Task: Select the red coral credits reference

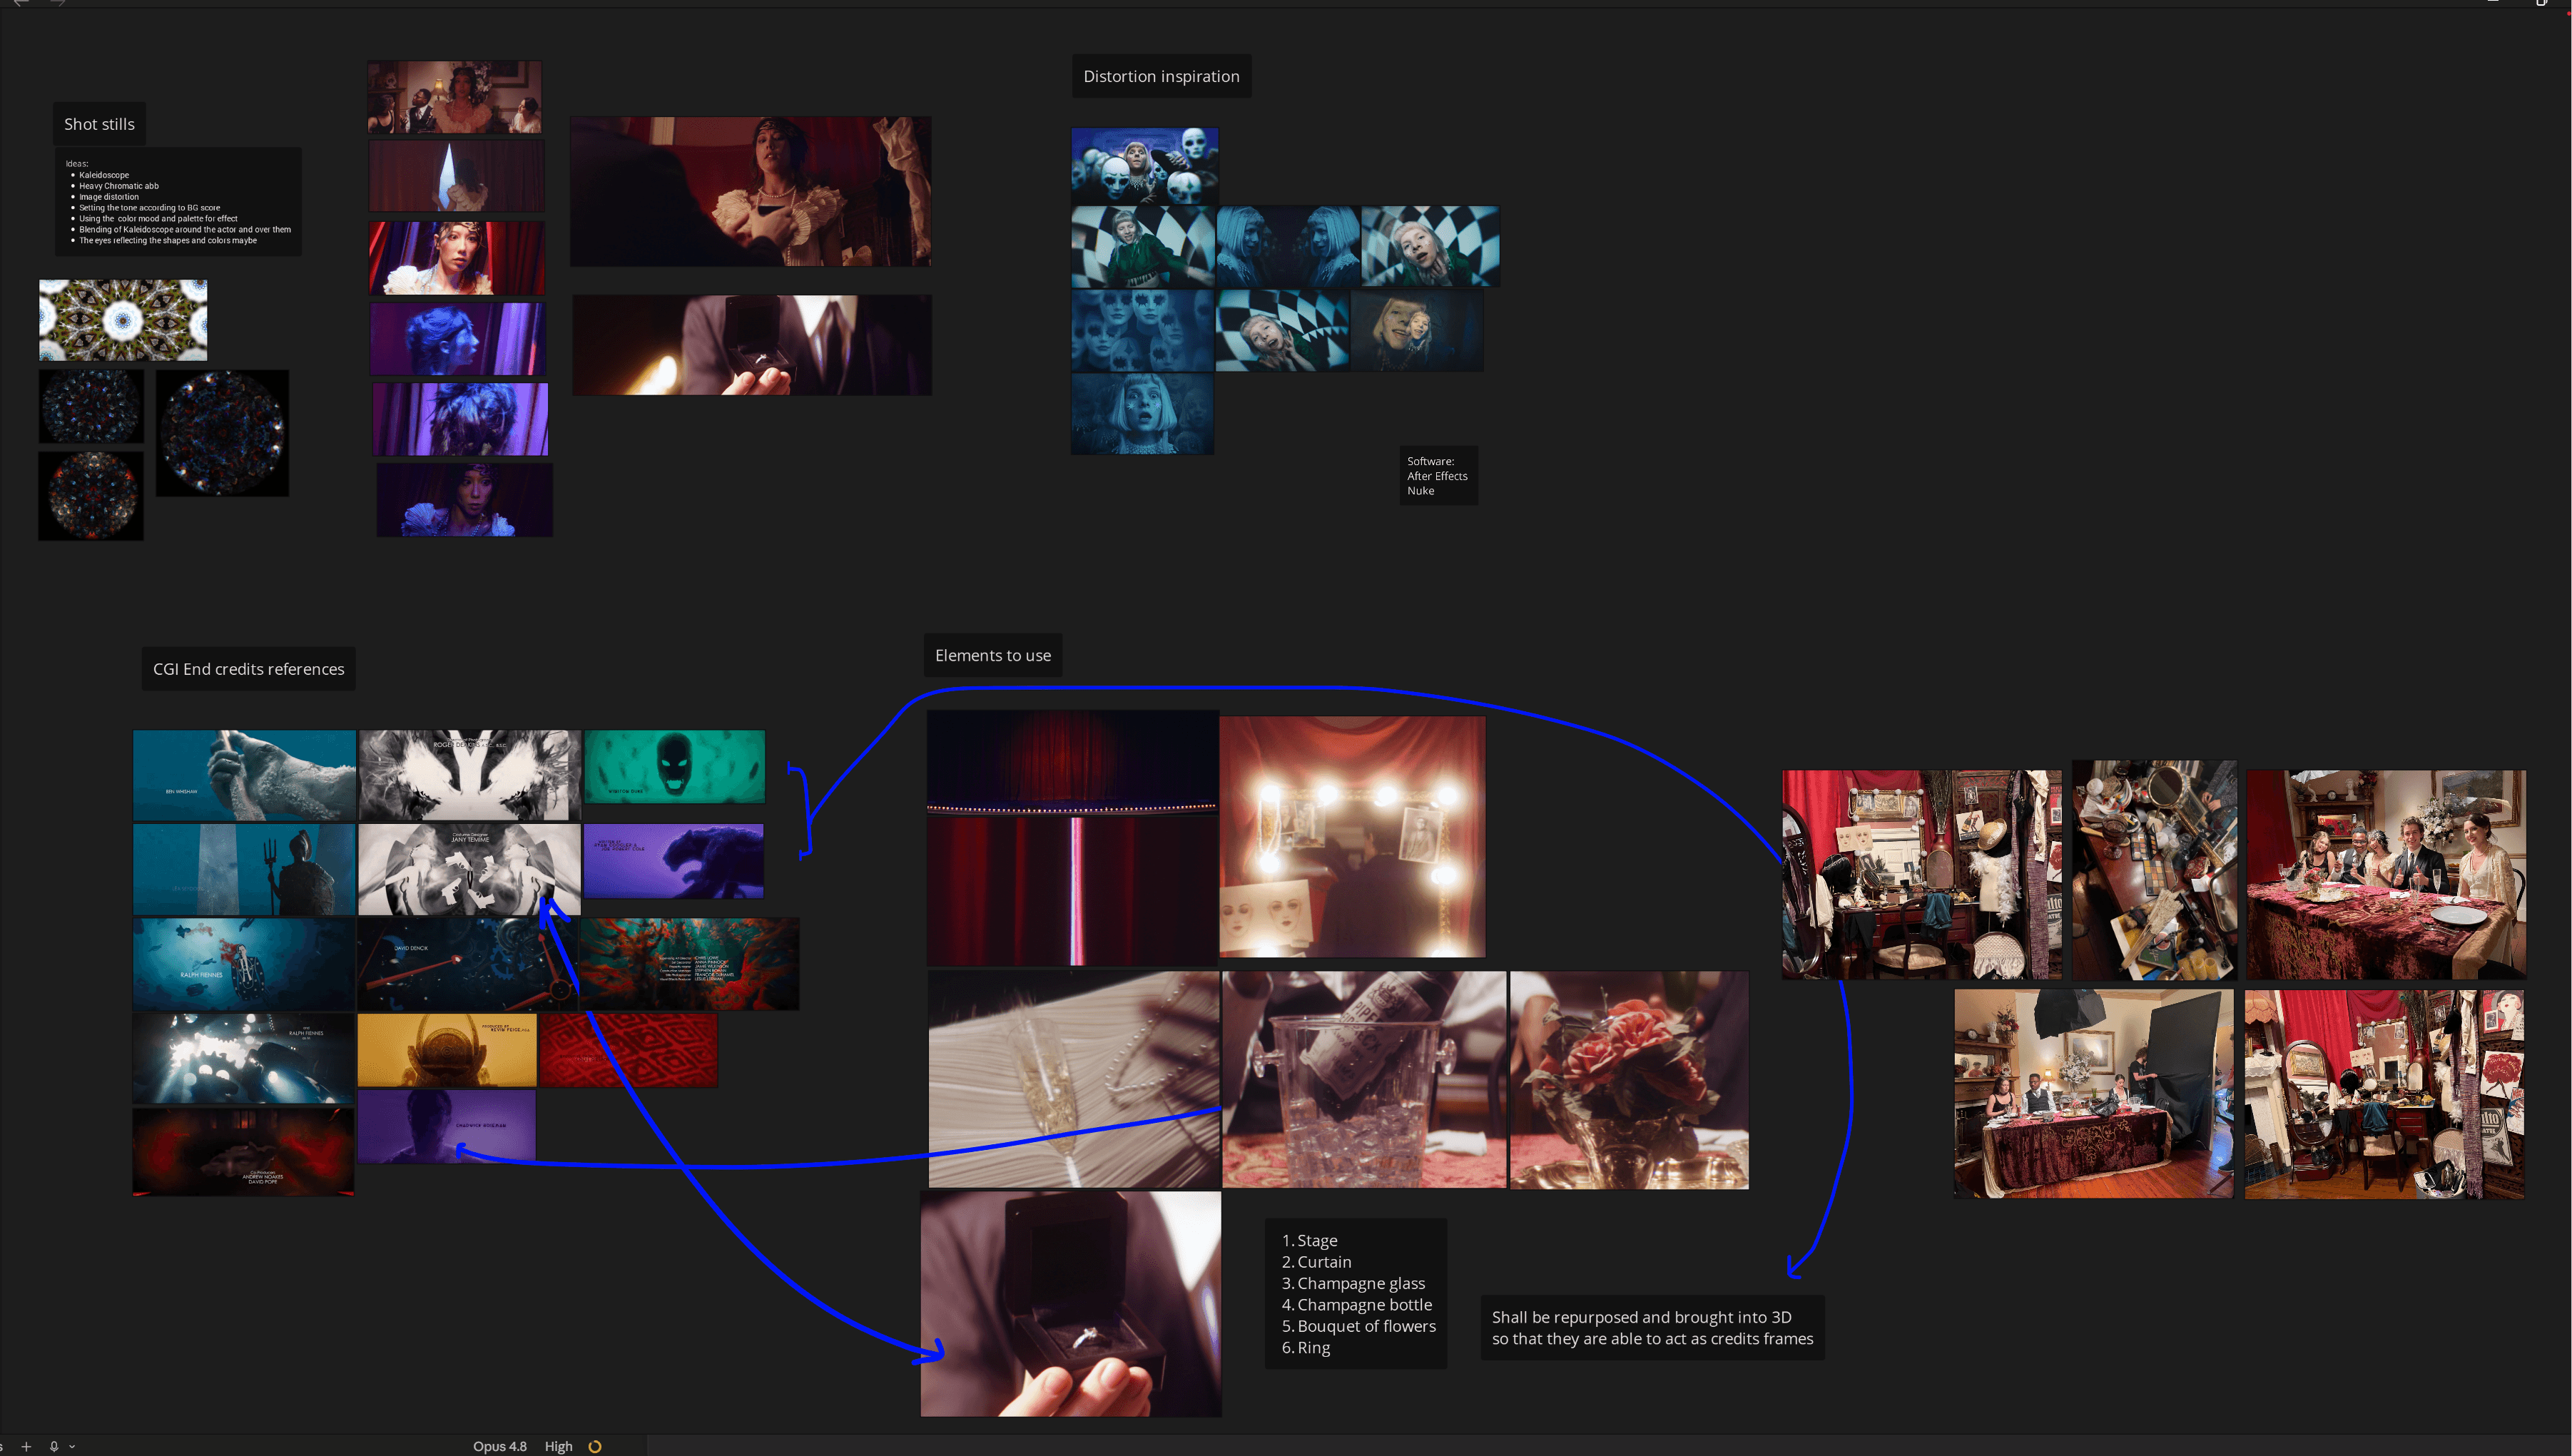Action: point(689,964)
